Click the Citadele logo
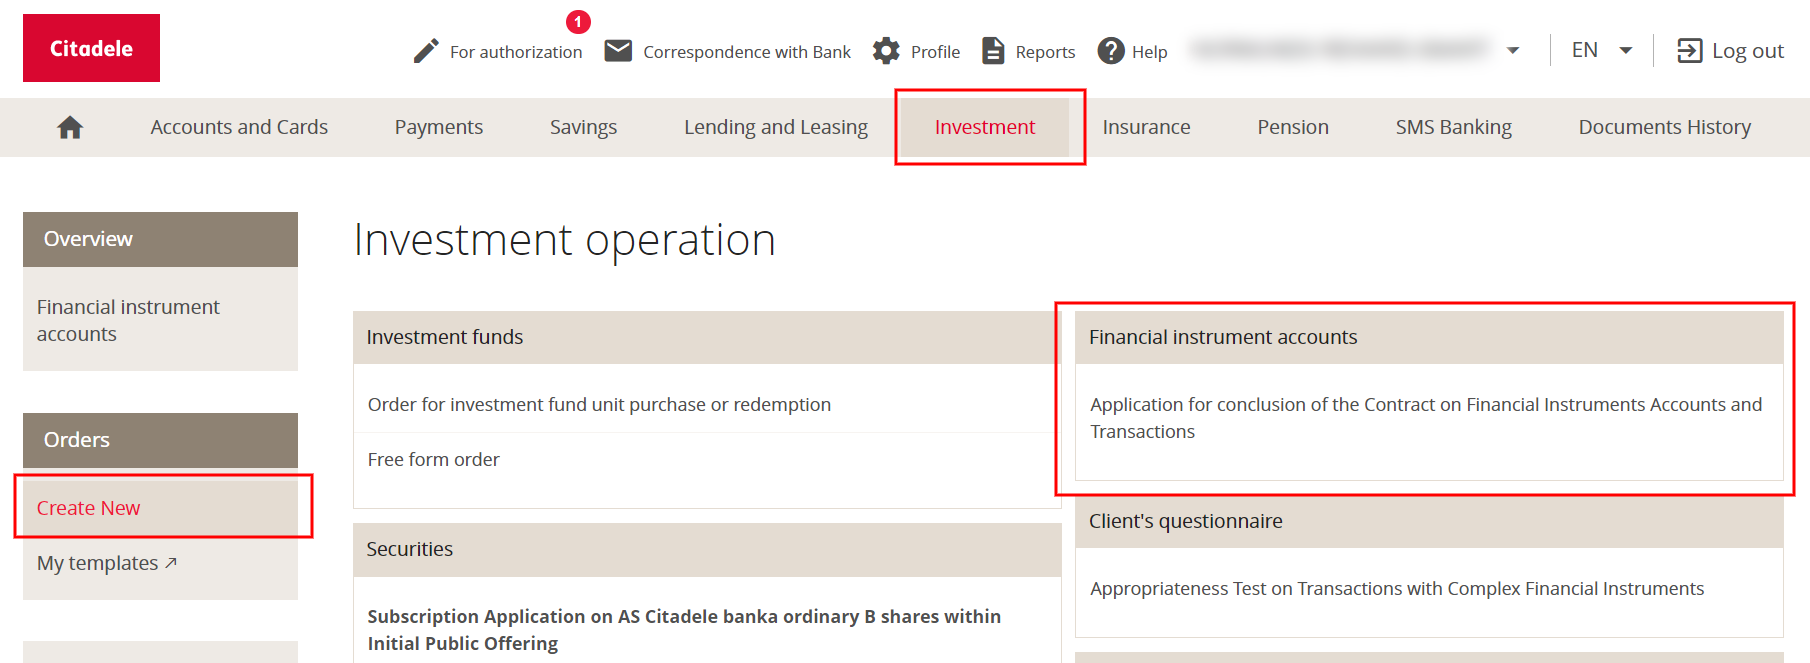The image size is (1810, 663). pos(91,48)
